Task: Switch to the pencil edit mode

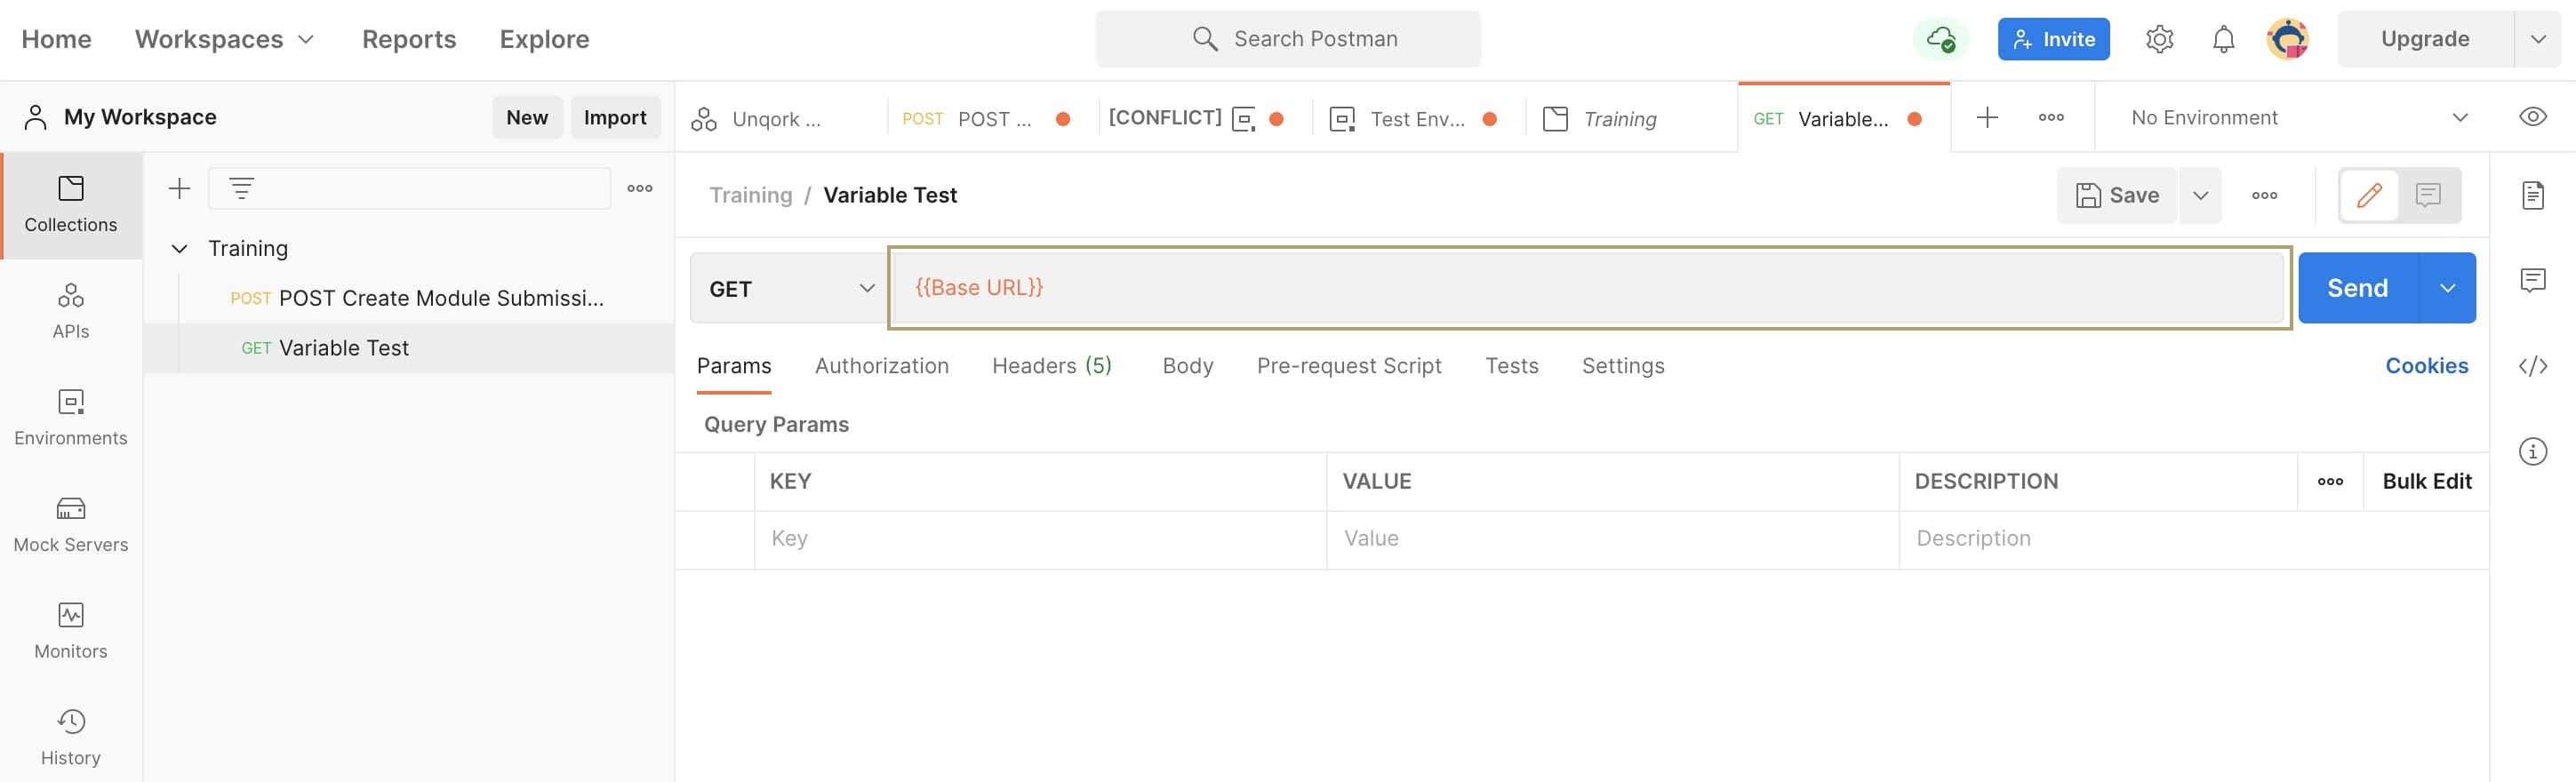Action: coord(2368,195)
